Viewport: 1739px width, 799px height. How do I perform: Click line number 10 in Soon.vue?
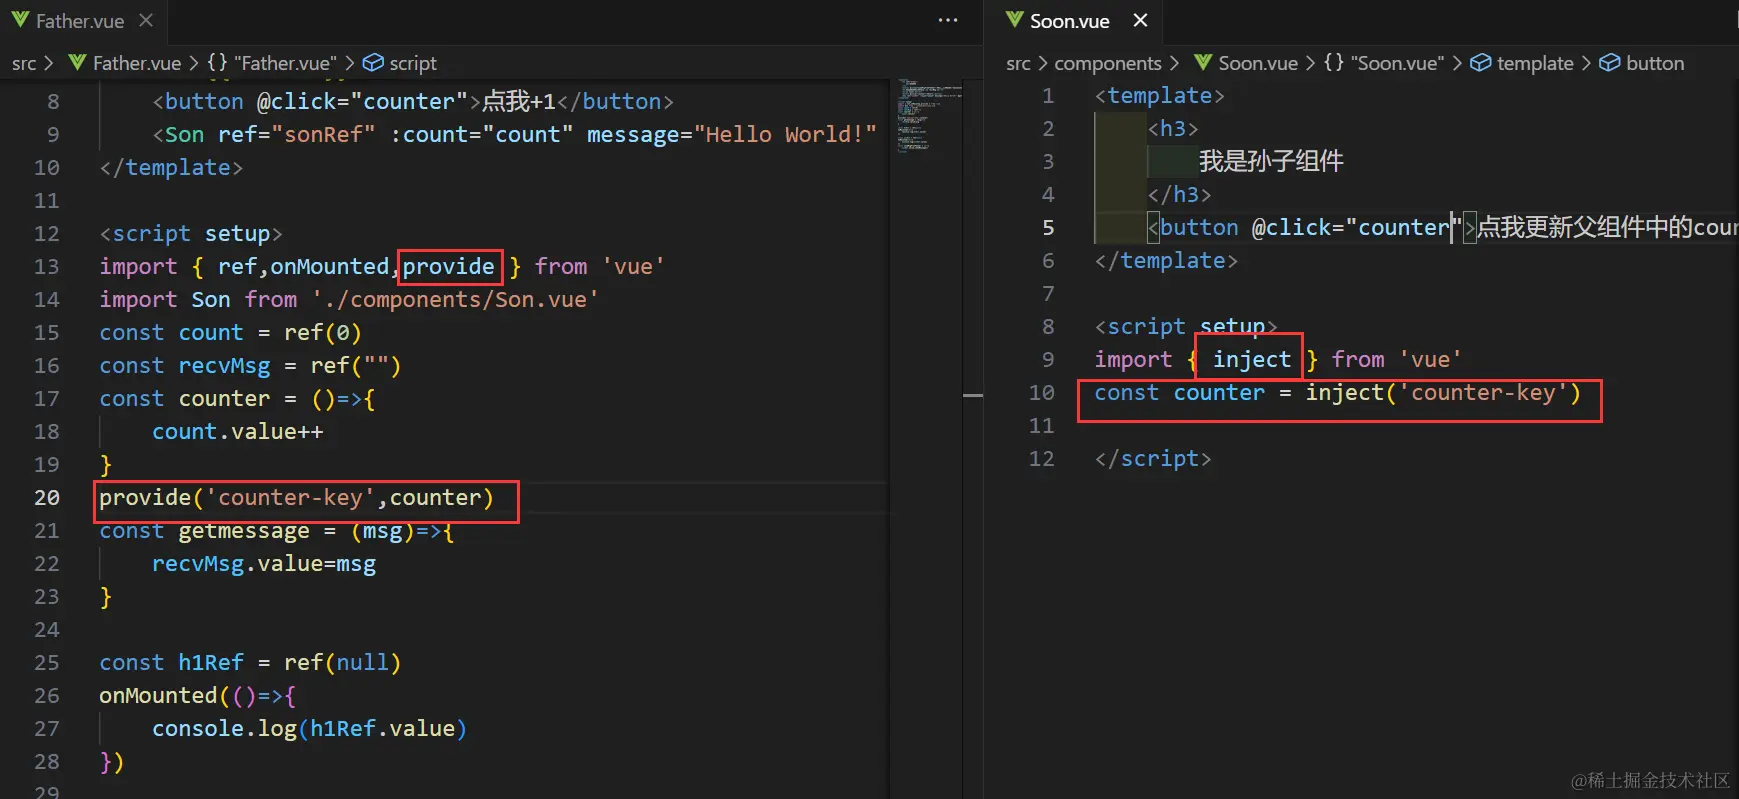(1042, 393)
